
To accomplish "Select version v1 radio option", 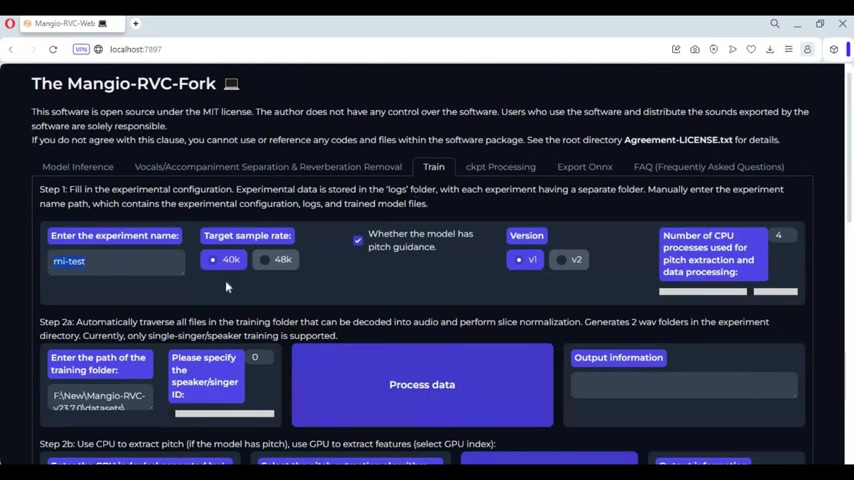I will point(525,260).
